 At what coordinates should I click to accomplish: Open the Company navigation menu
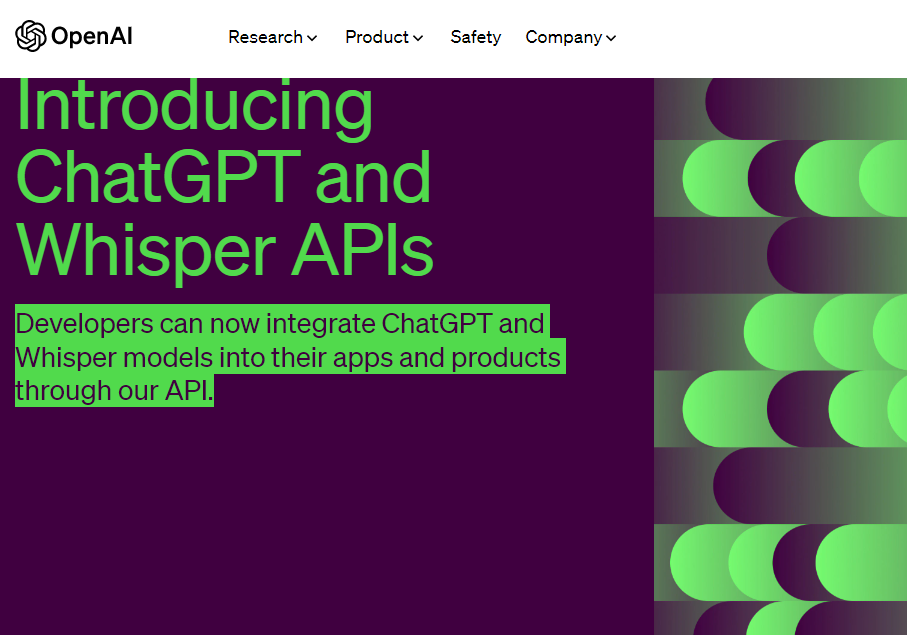570,37
